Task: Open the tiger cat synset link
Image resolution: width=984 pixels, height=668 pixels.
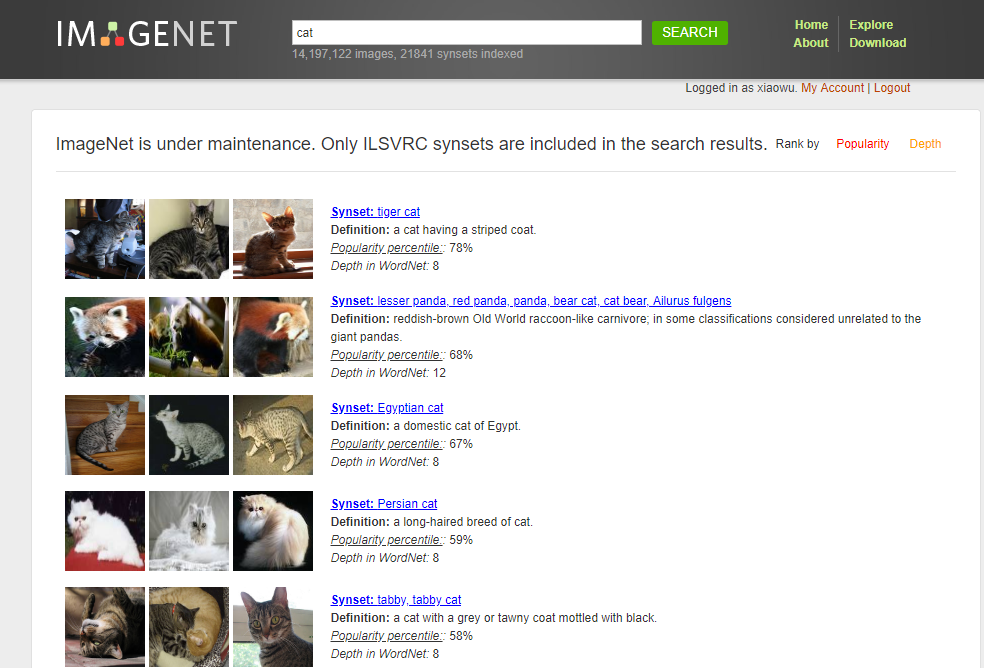Action: (375, 212)
